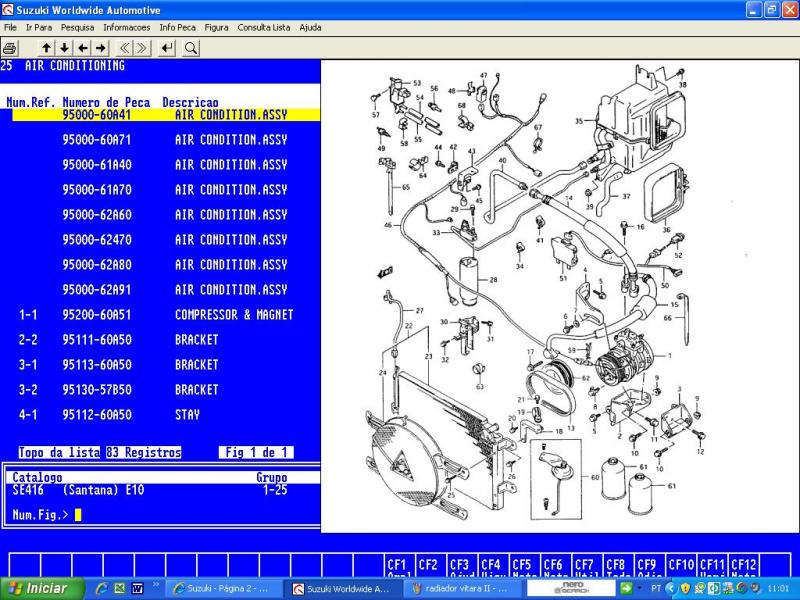
Task: Click the CF4 function key button
Action: 493,565
